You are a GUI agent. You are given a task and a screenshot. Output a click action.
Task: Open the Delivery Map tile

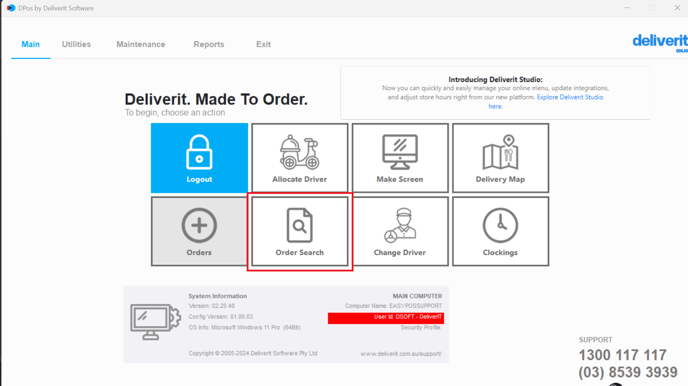[500, 158]
